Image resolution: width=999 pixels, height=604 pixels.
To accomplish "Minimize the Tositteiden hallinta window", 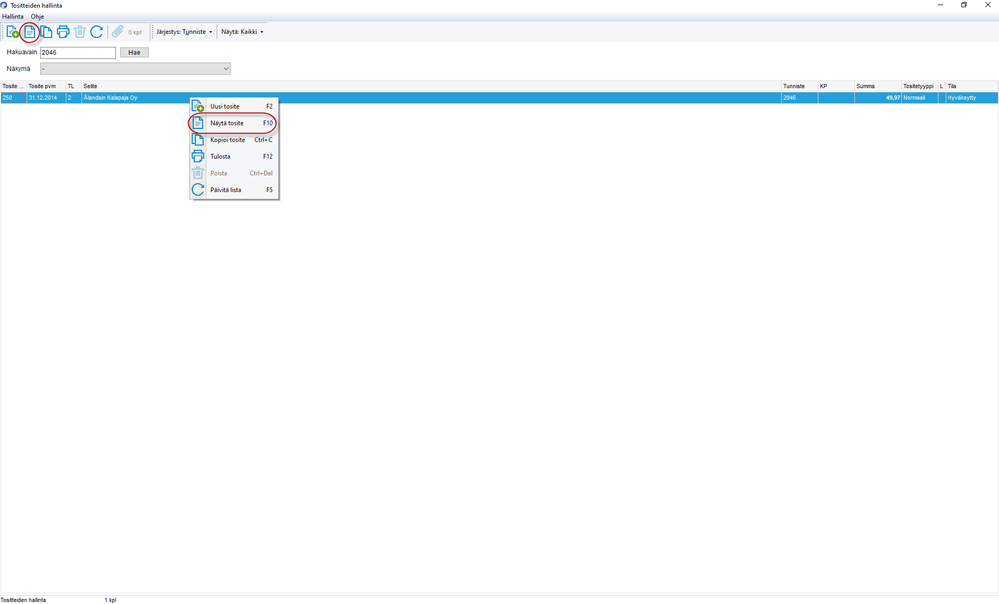I will click(x=940, y=5).
